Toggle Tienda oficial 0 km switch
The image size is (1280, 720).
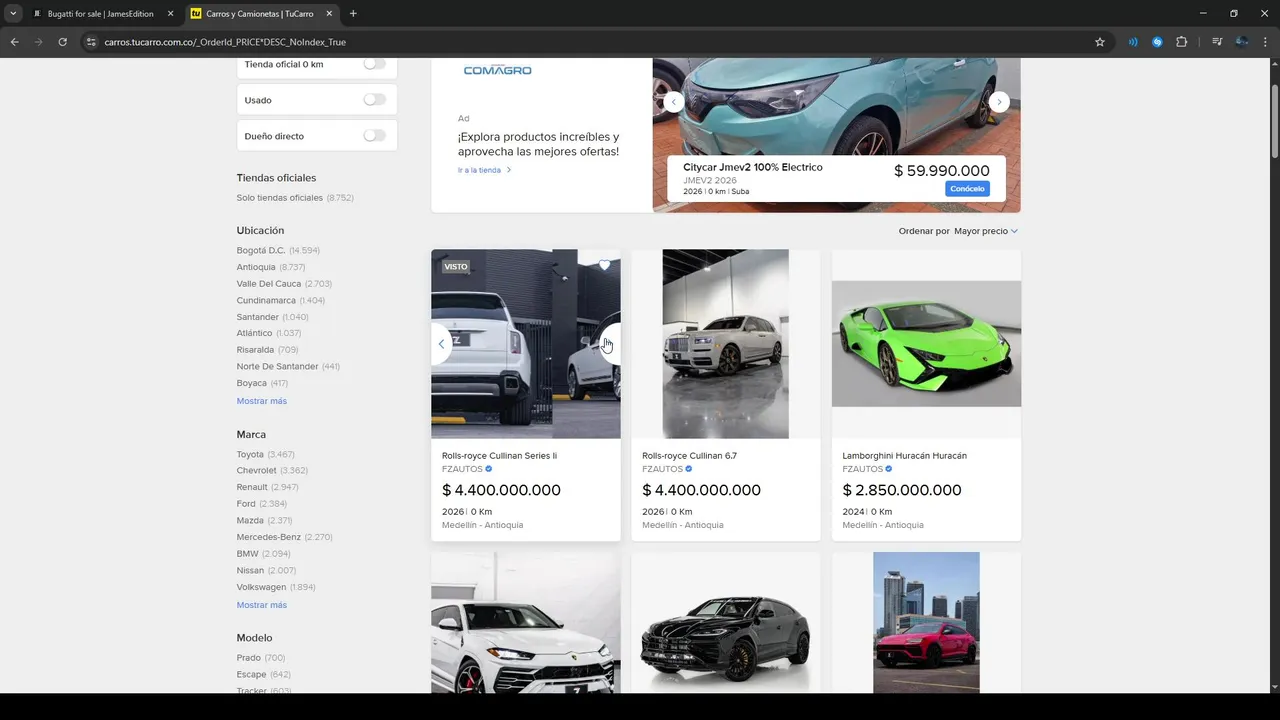coord(374,64)
